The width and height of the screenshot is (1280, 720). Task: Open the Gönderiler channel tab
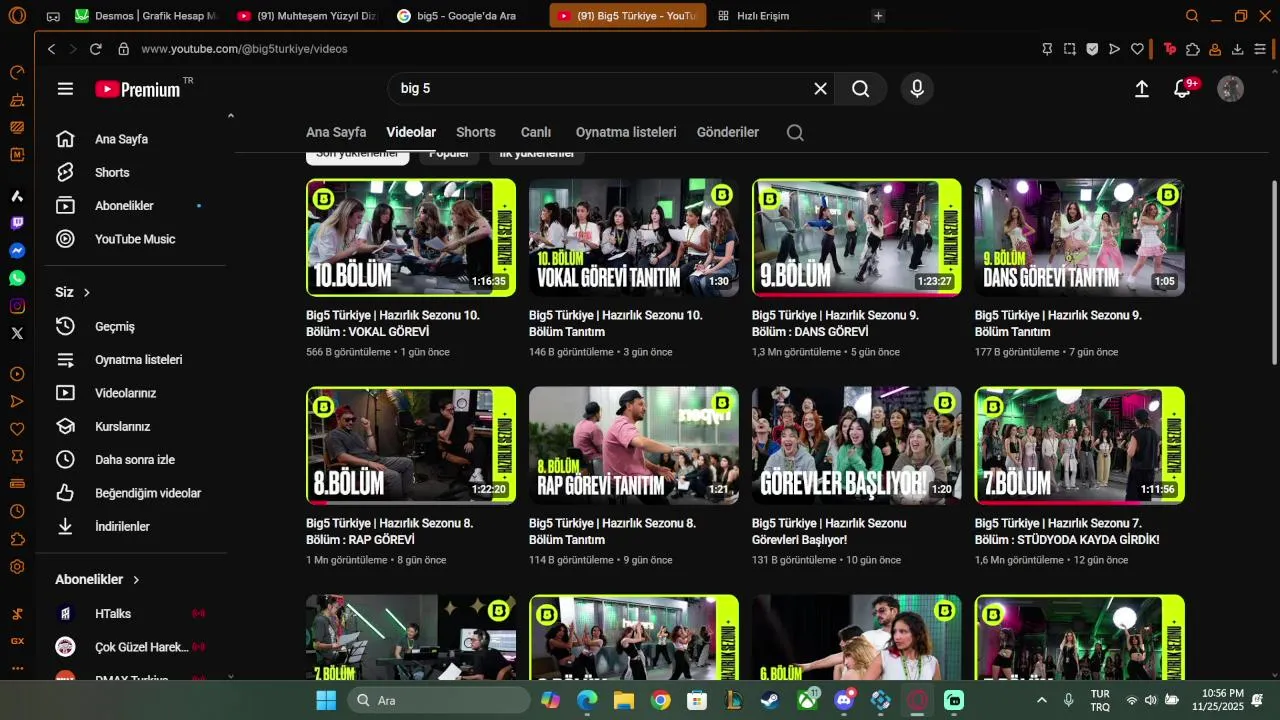point(728,133)
